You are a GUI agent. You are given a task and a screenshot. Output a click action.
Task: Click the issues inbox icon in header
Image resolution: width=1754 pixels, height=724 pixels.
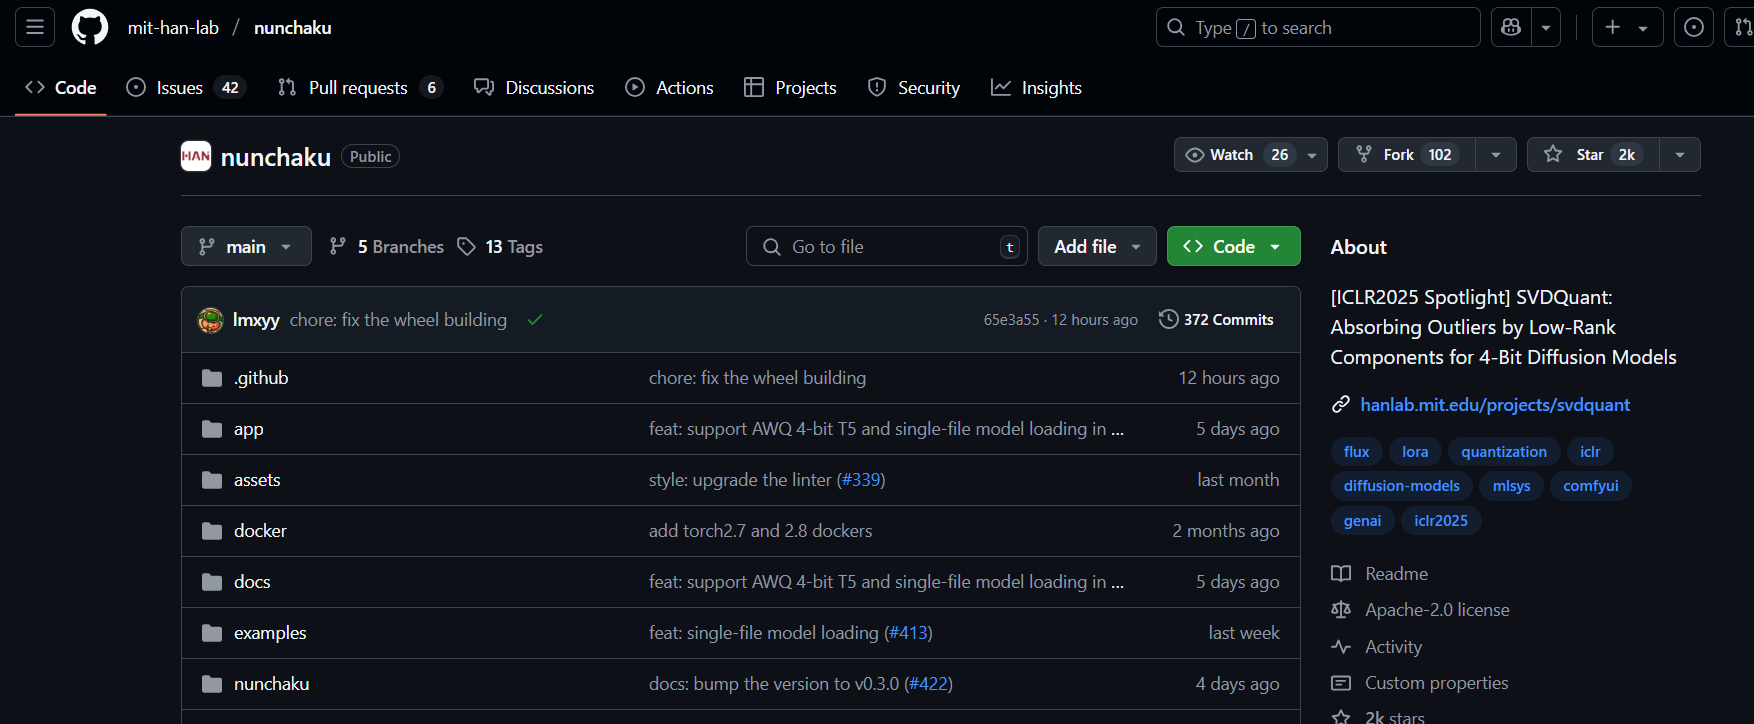pos(1694,27)
